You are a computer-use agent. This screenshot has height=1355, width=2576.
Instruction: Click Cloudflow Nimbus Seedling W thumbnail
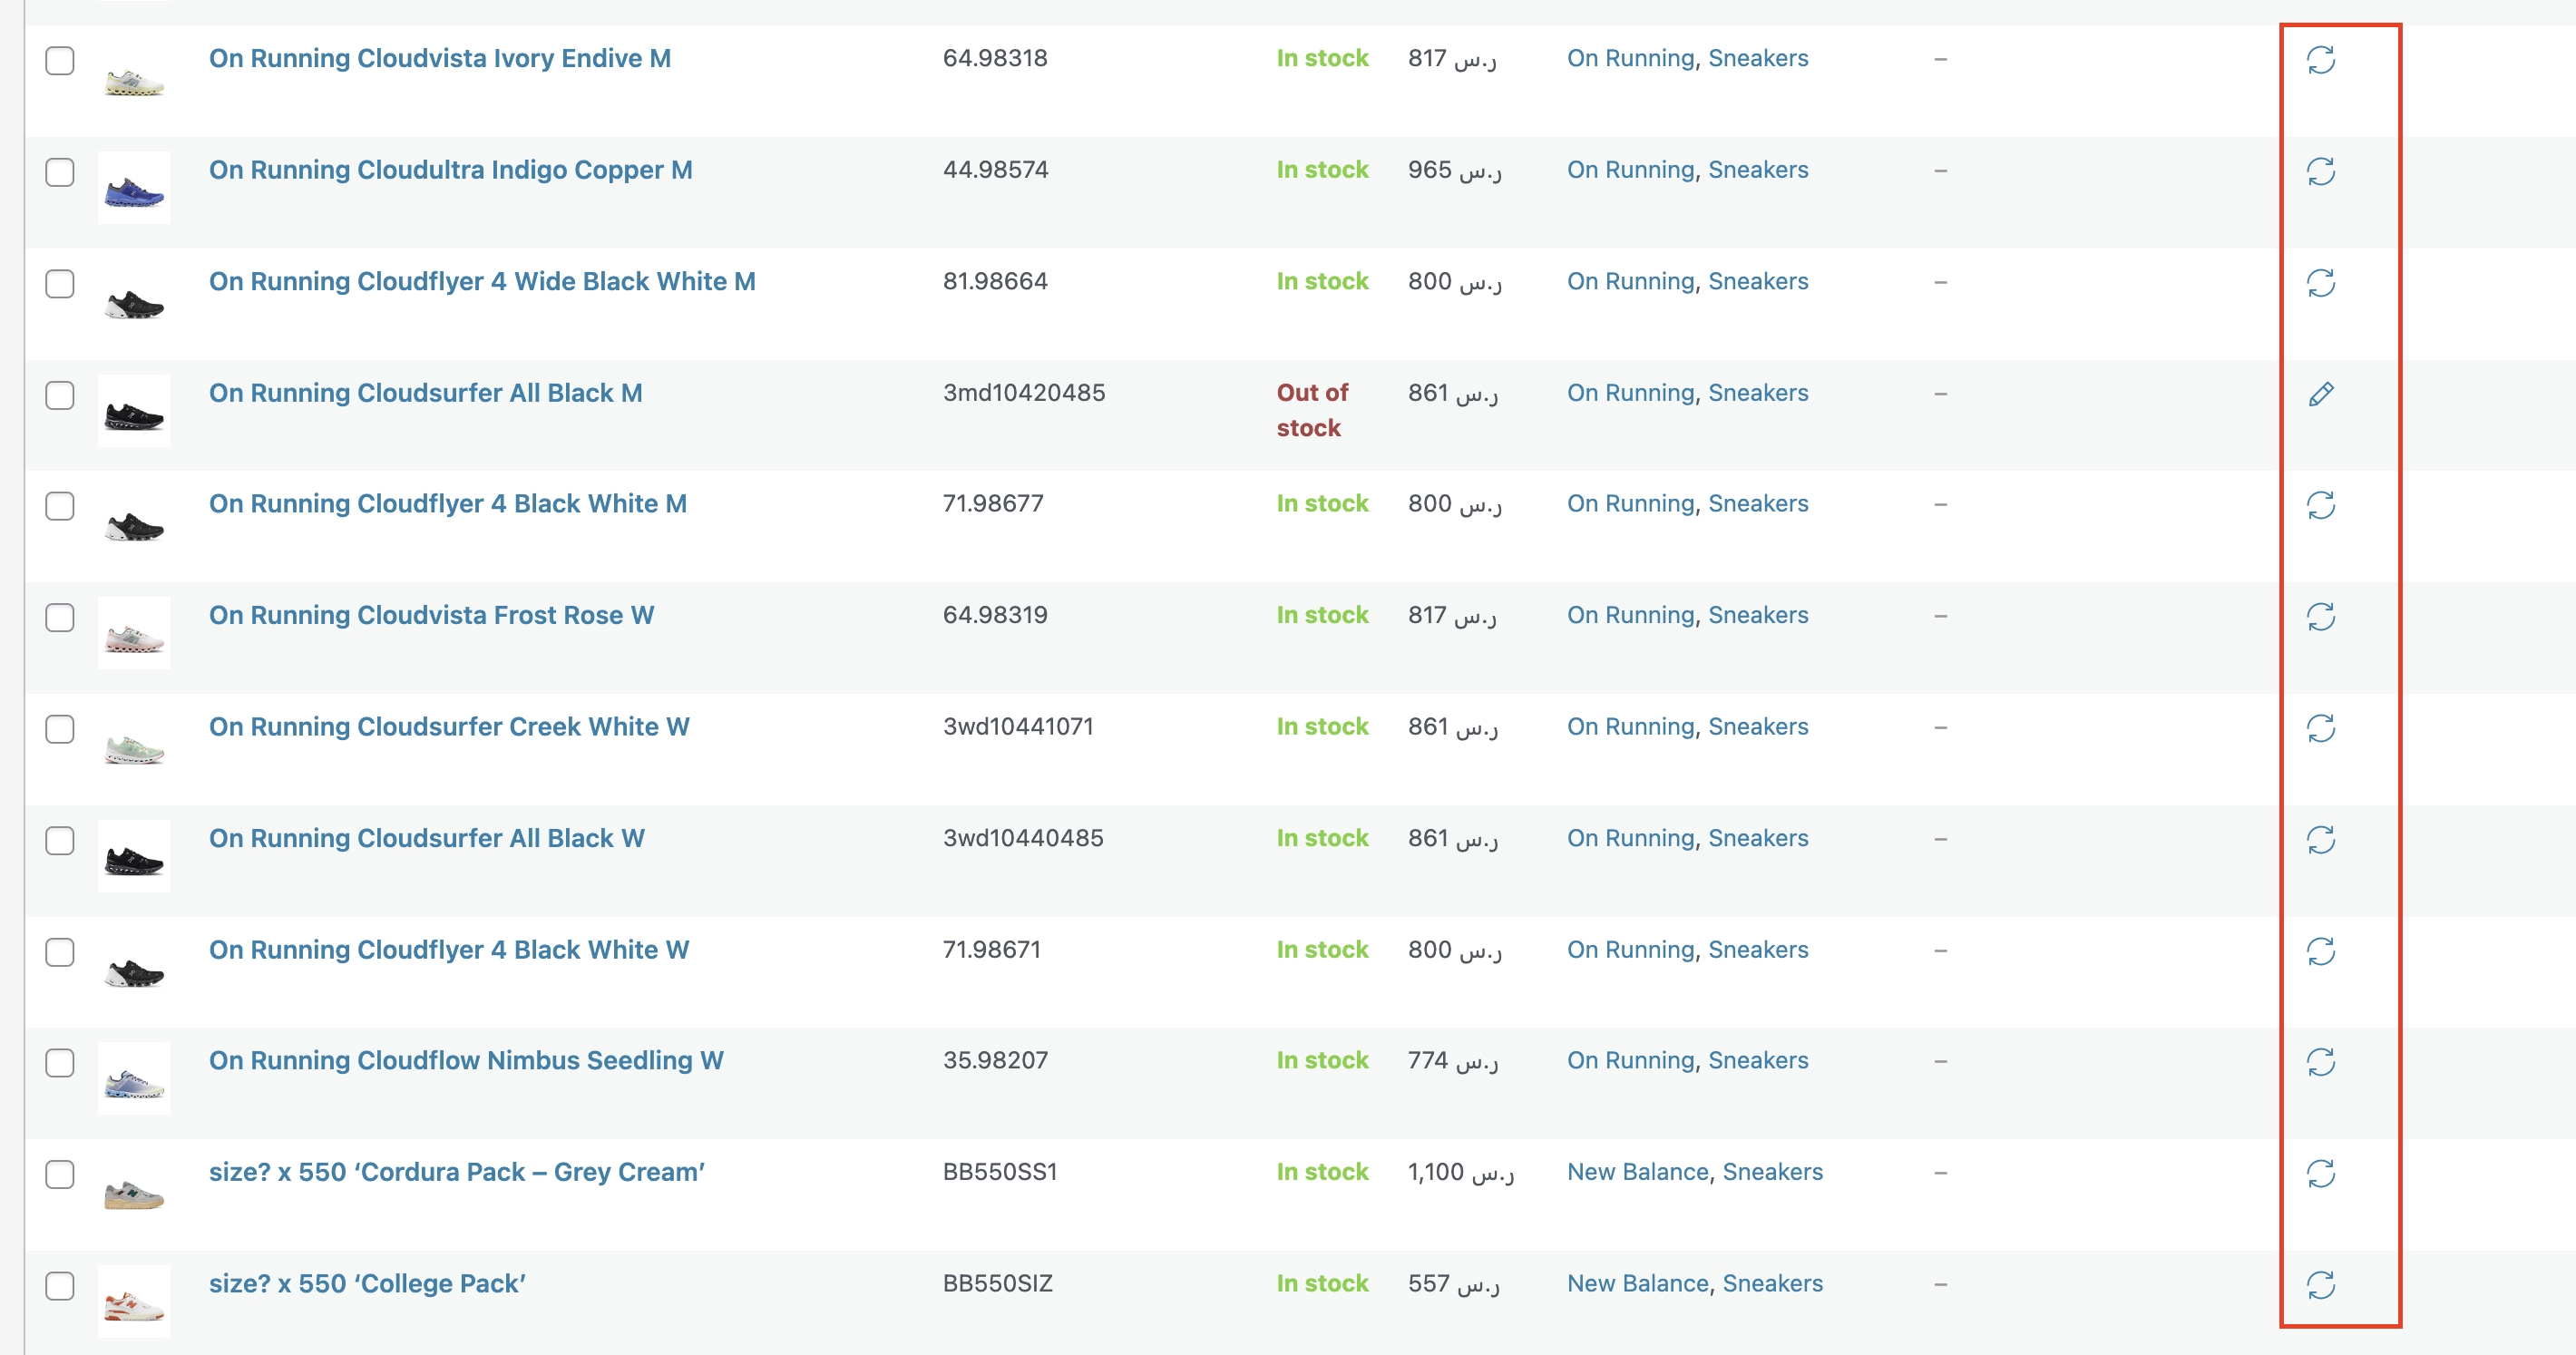tap(134, 1078)
